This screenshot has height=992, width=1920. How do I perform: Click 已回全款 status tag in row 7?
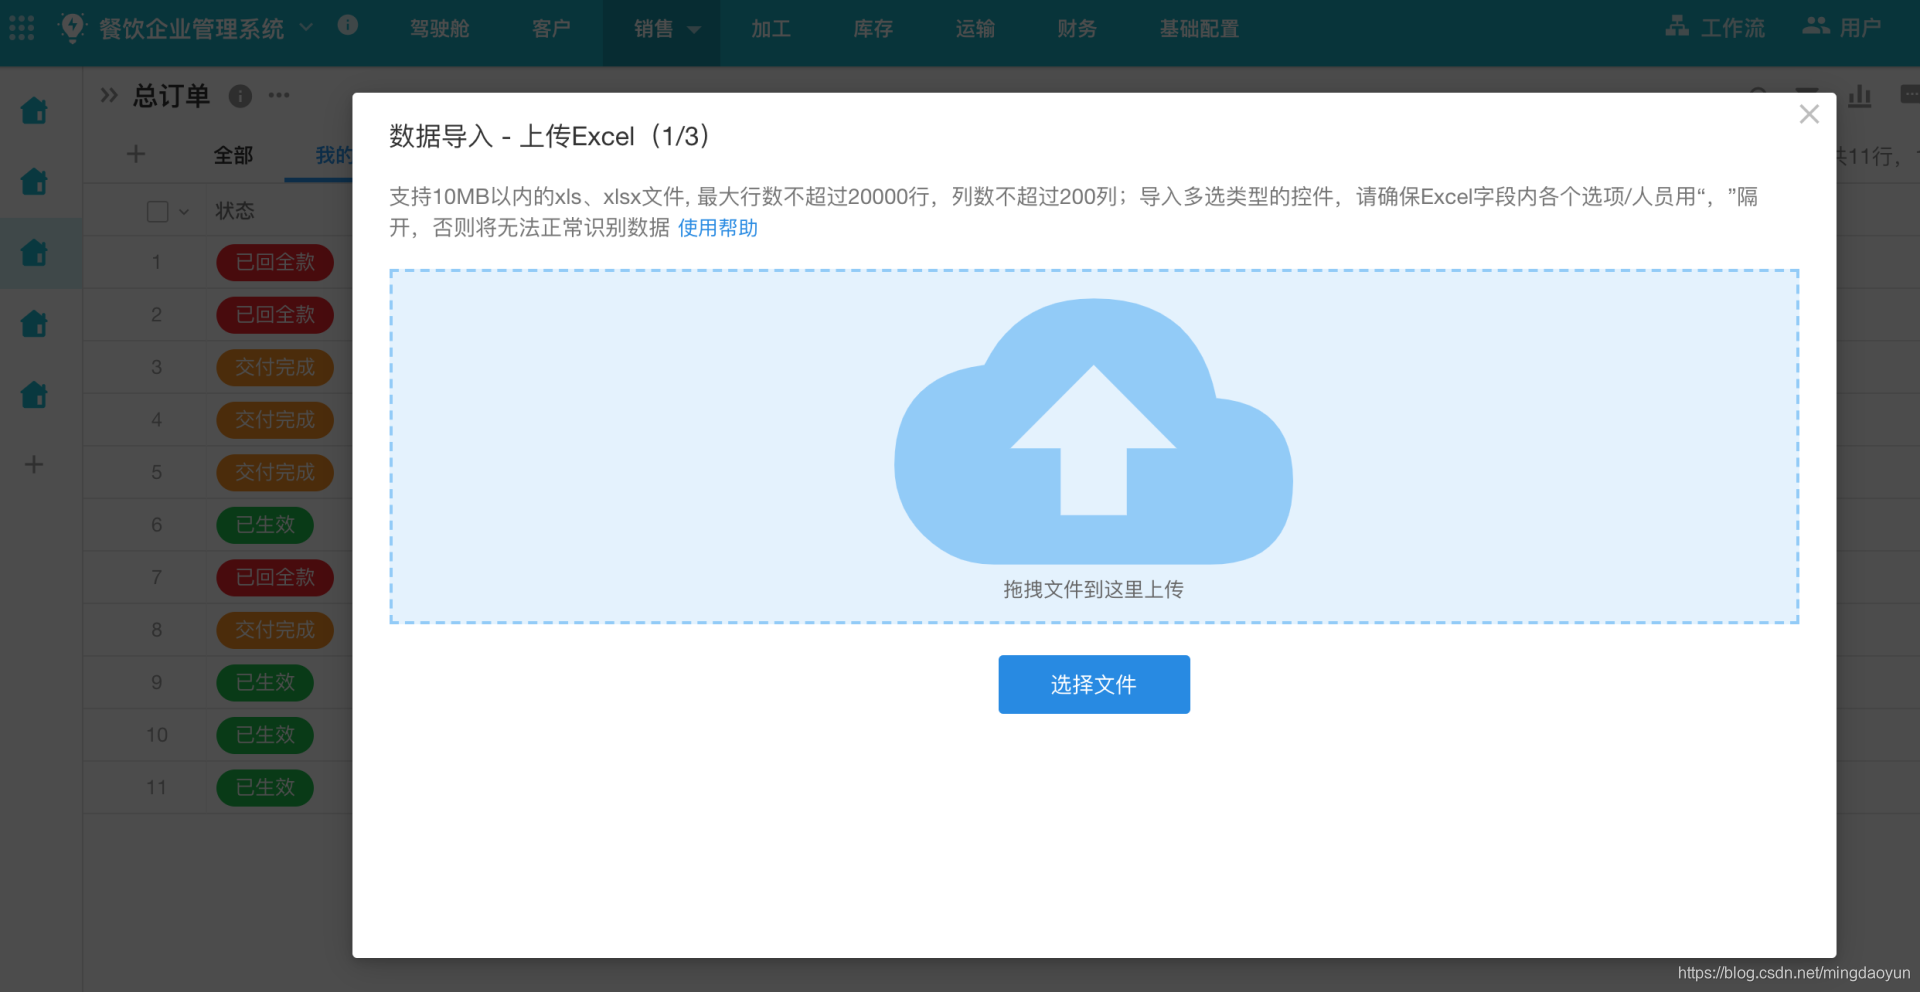tap(275, 577)
